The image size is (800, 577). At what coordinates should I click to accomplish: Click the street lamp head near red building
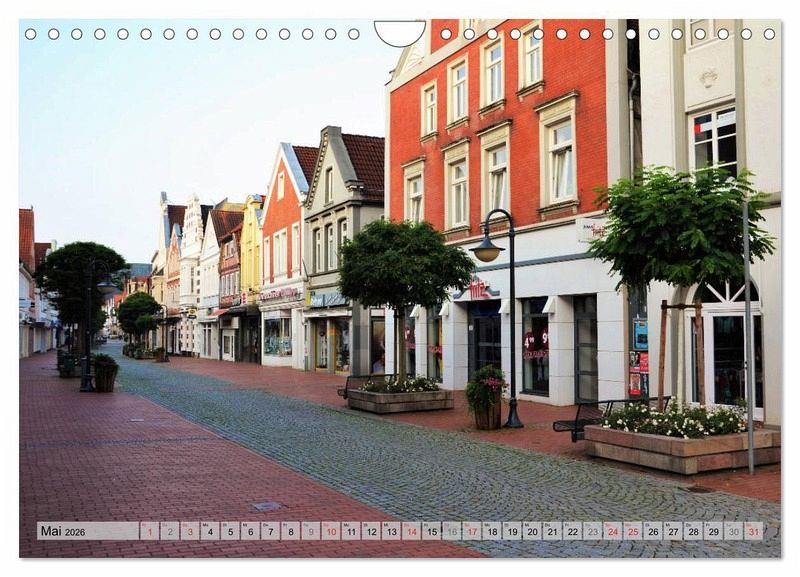coord(487,250)
